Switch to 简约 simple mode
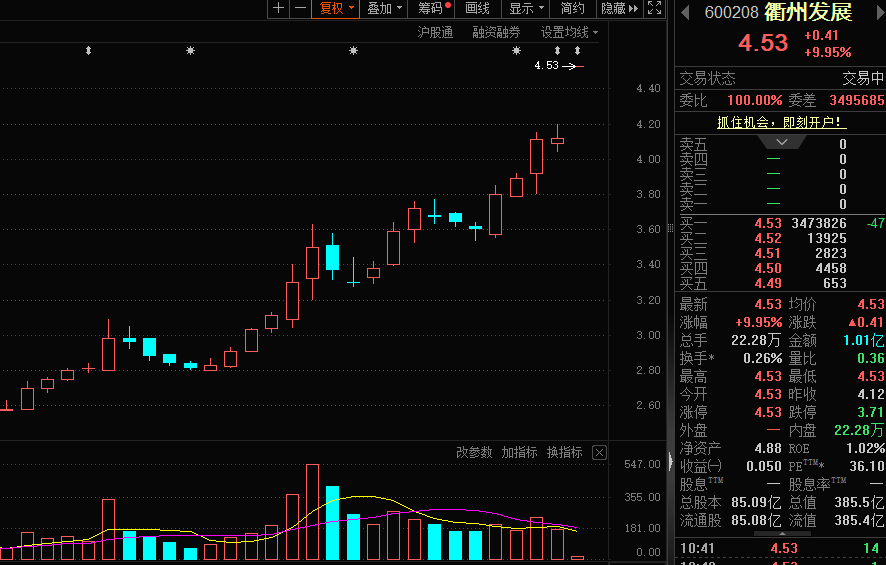 pyautogui.click(x=572, y=8)
